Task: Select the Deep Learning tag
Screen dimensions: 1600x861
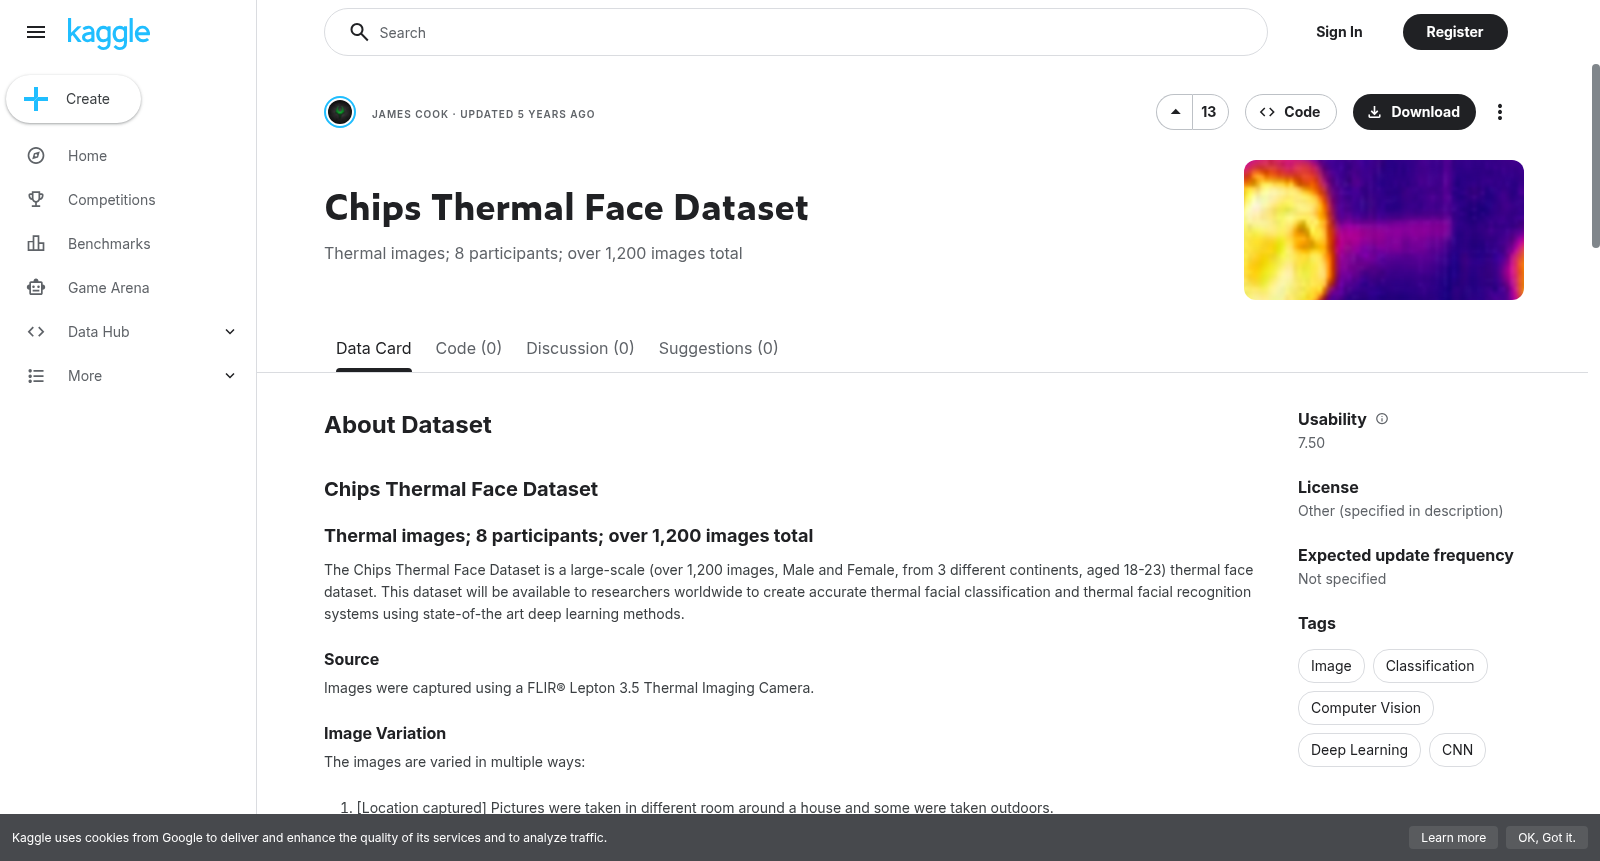Action: (x=1359, y=750)
